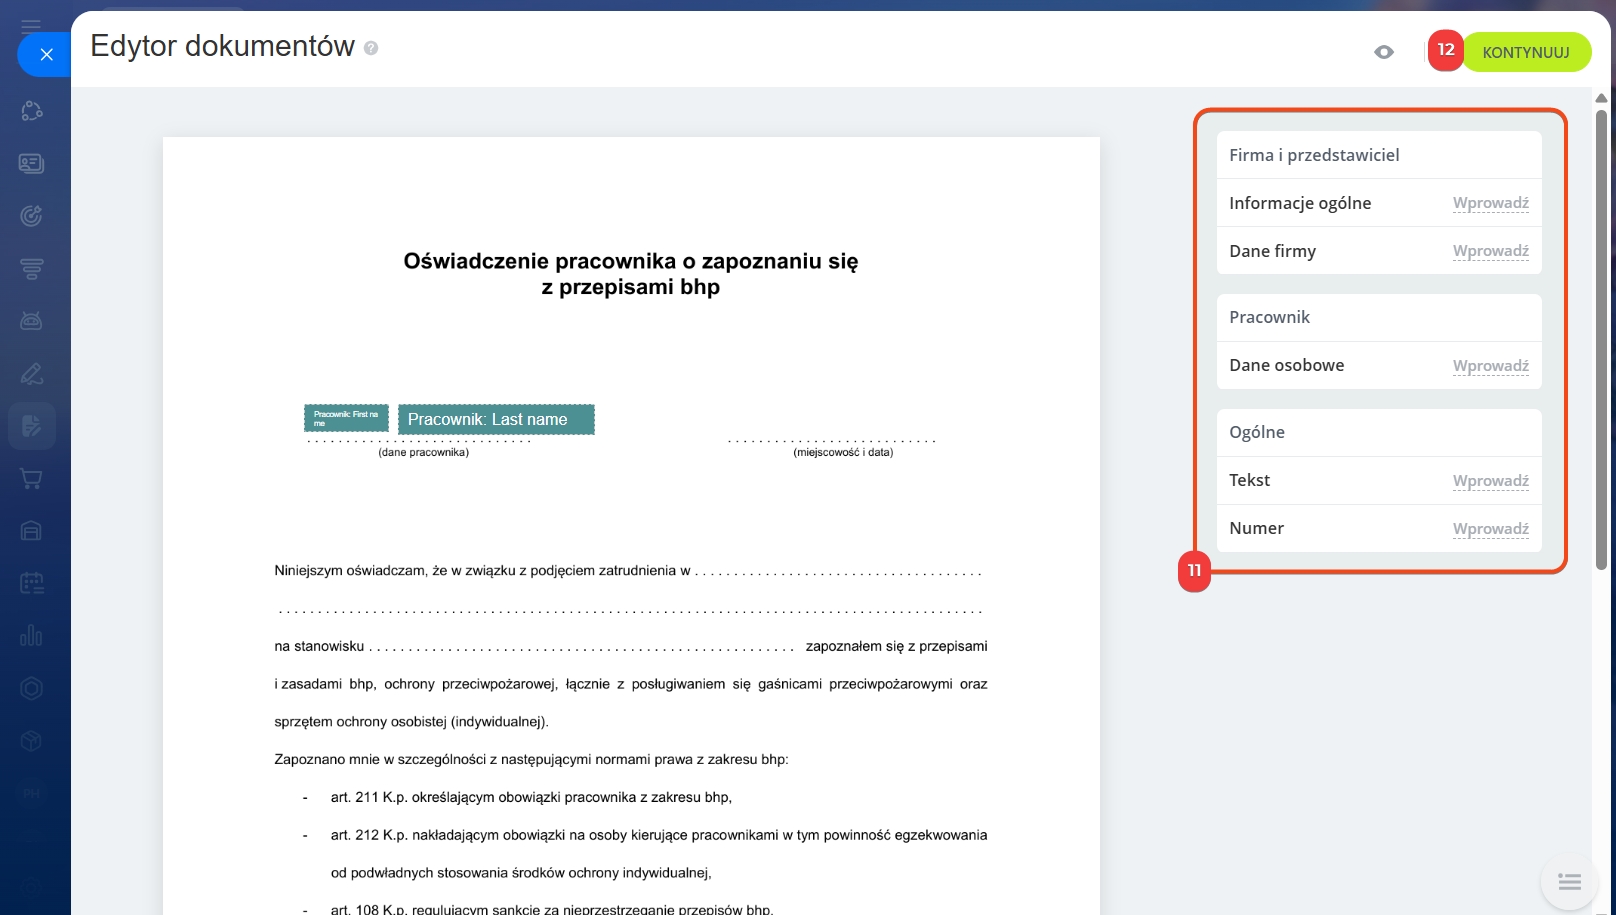Open the shopping cart sidebar icon
Viewport: 1616px width, 915px height.
pos(31,479)
